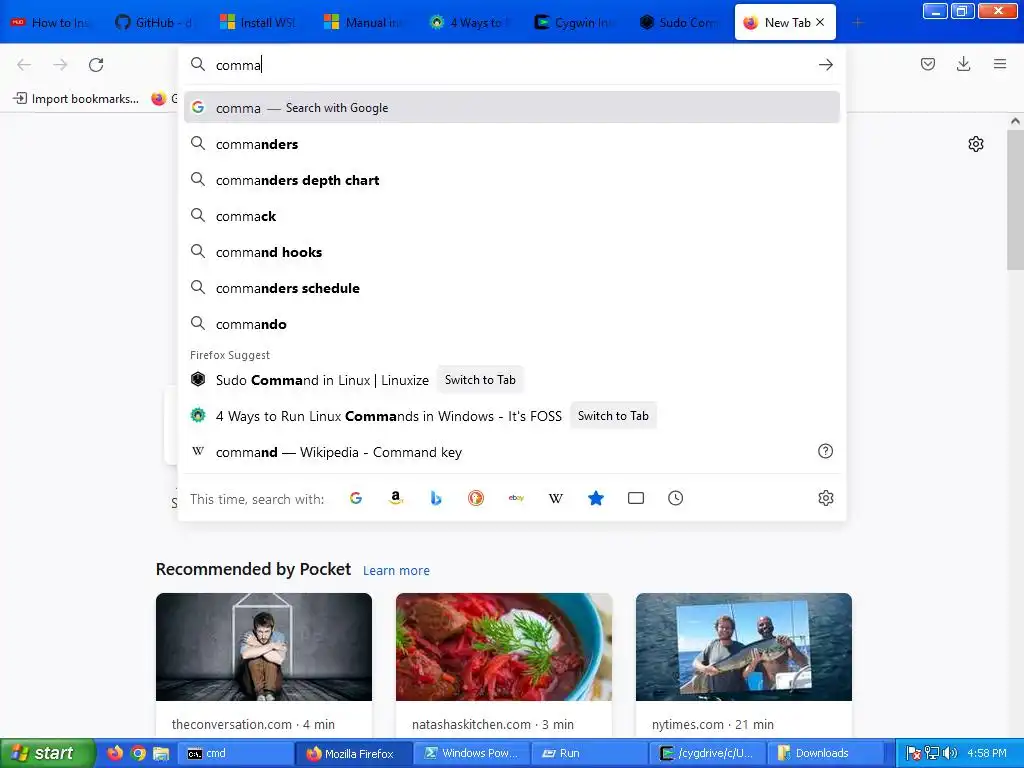Switch to the Manual in... tab
The height and width of the screenshot is (768, 1024).
(364, 23)
